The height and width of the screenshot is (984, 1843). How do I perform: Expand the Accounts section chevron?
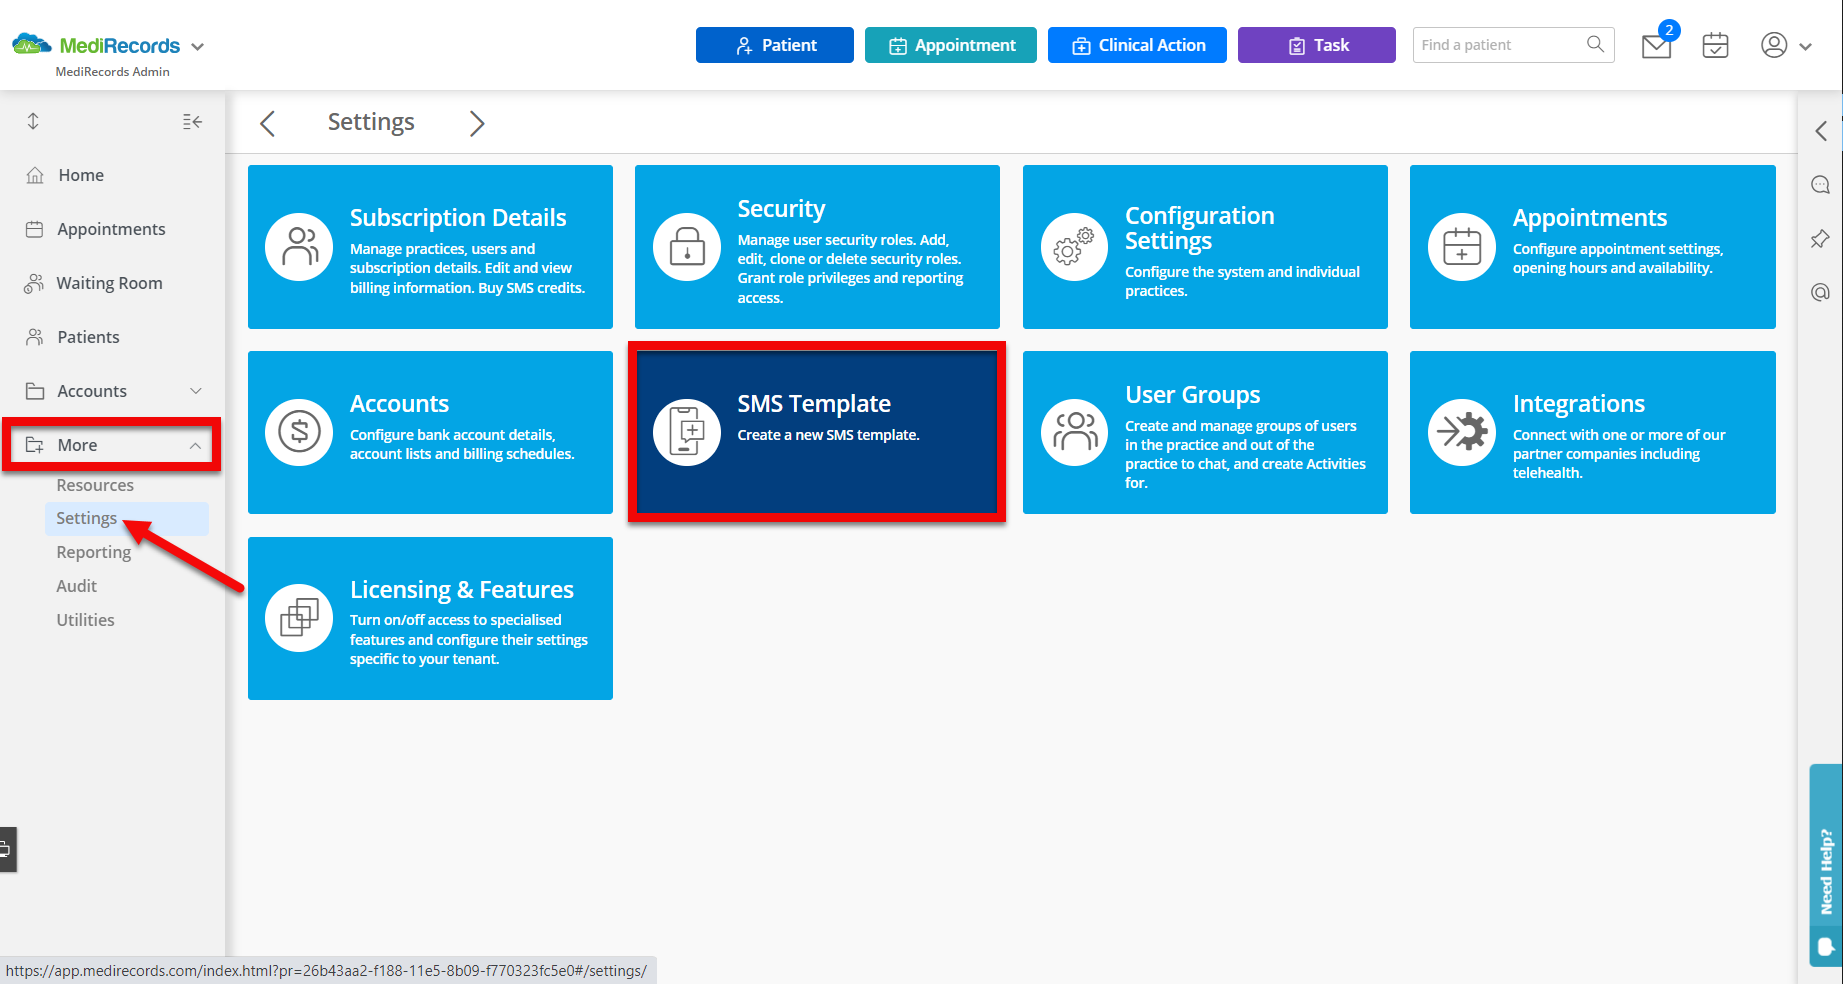(x=196, y=391)
